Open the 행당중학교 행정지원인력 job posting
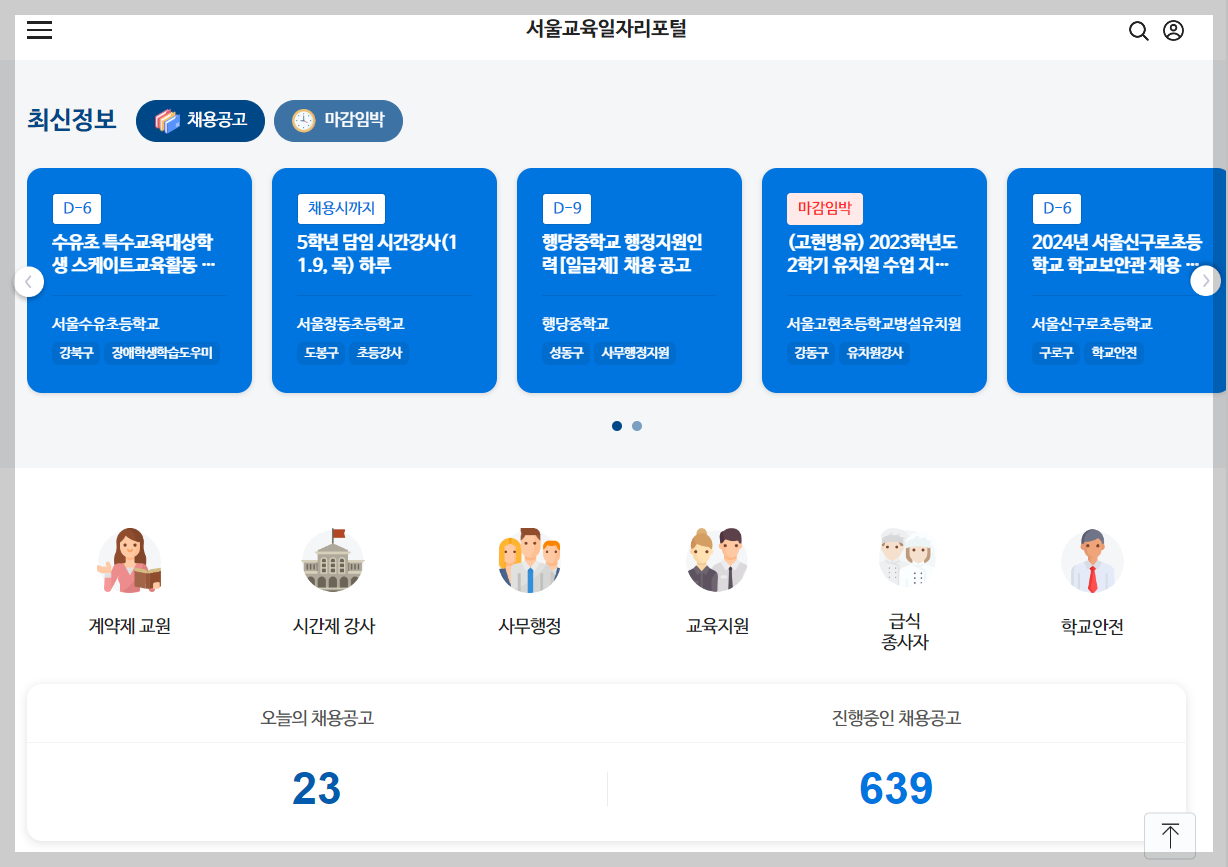This screenshot has height=867, width=1228. (628, 252)
